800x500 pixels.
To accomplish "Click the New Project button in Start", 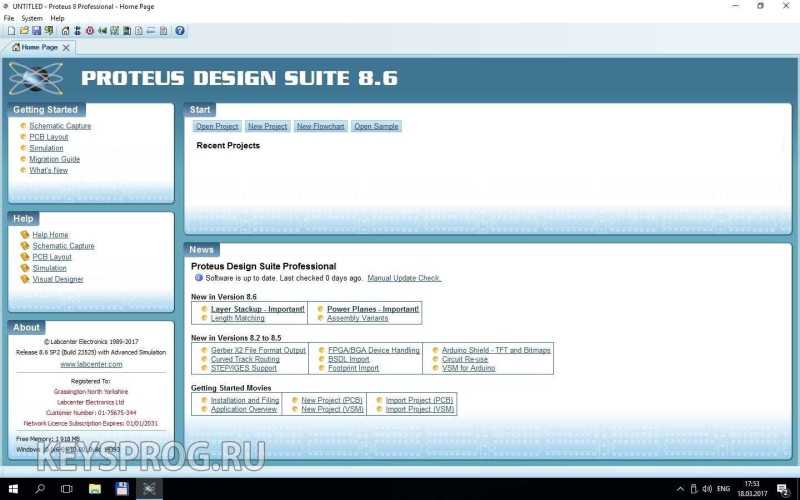I will point(267,127).
